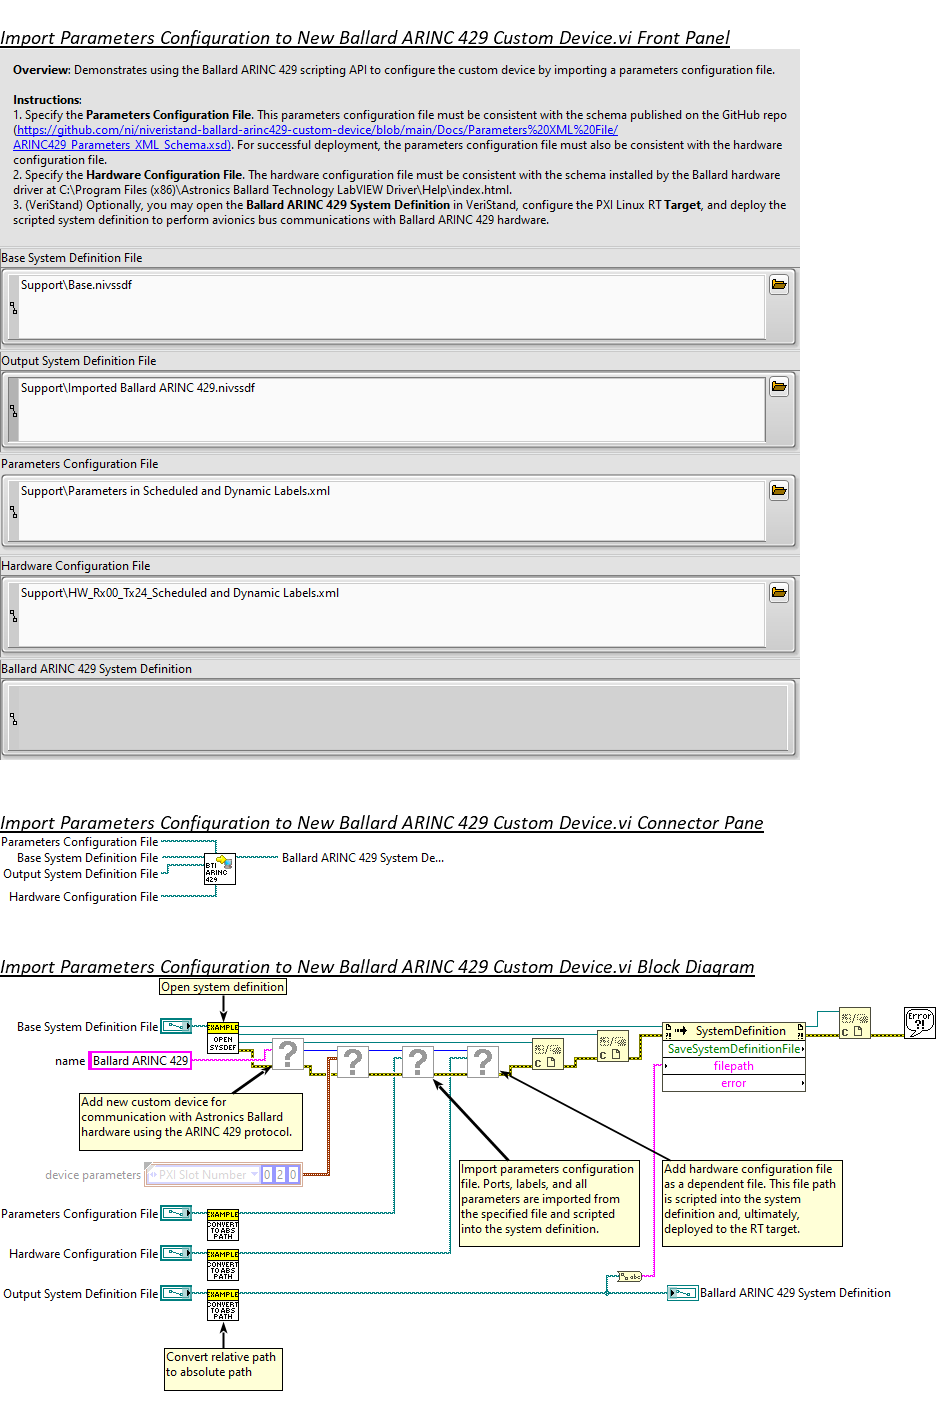936x1416 pixels.
Task: Click the 'Instructions:' heading on front panel
Action: tap(47, 100)
